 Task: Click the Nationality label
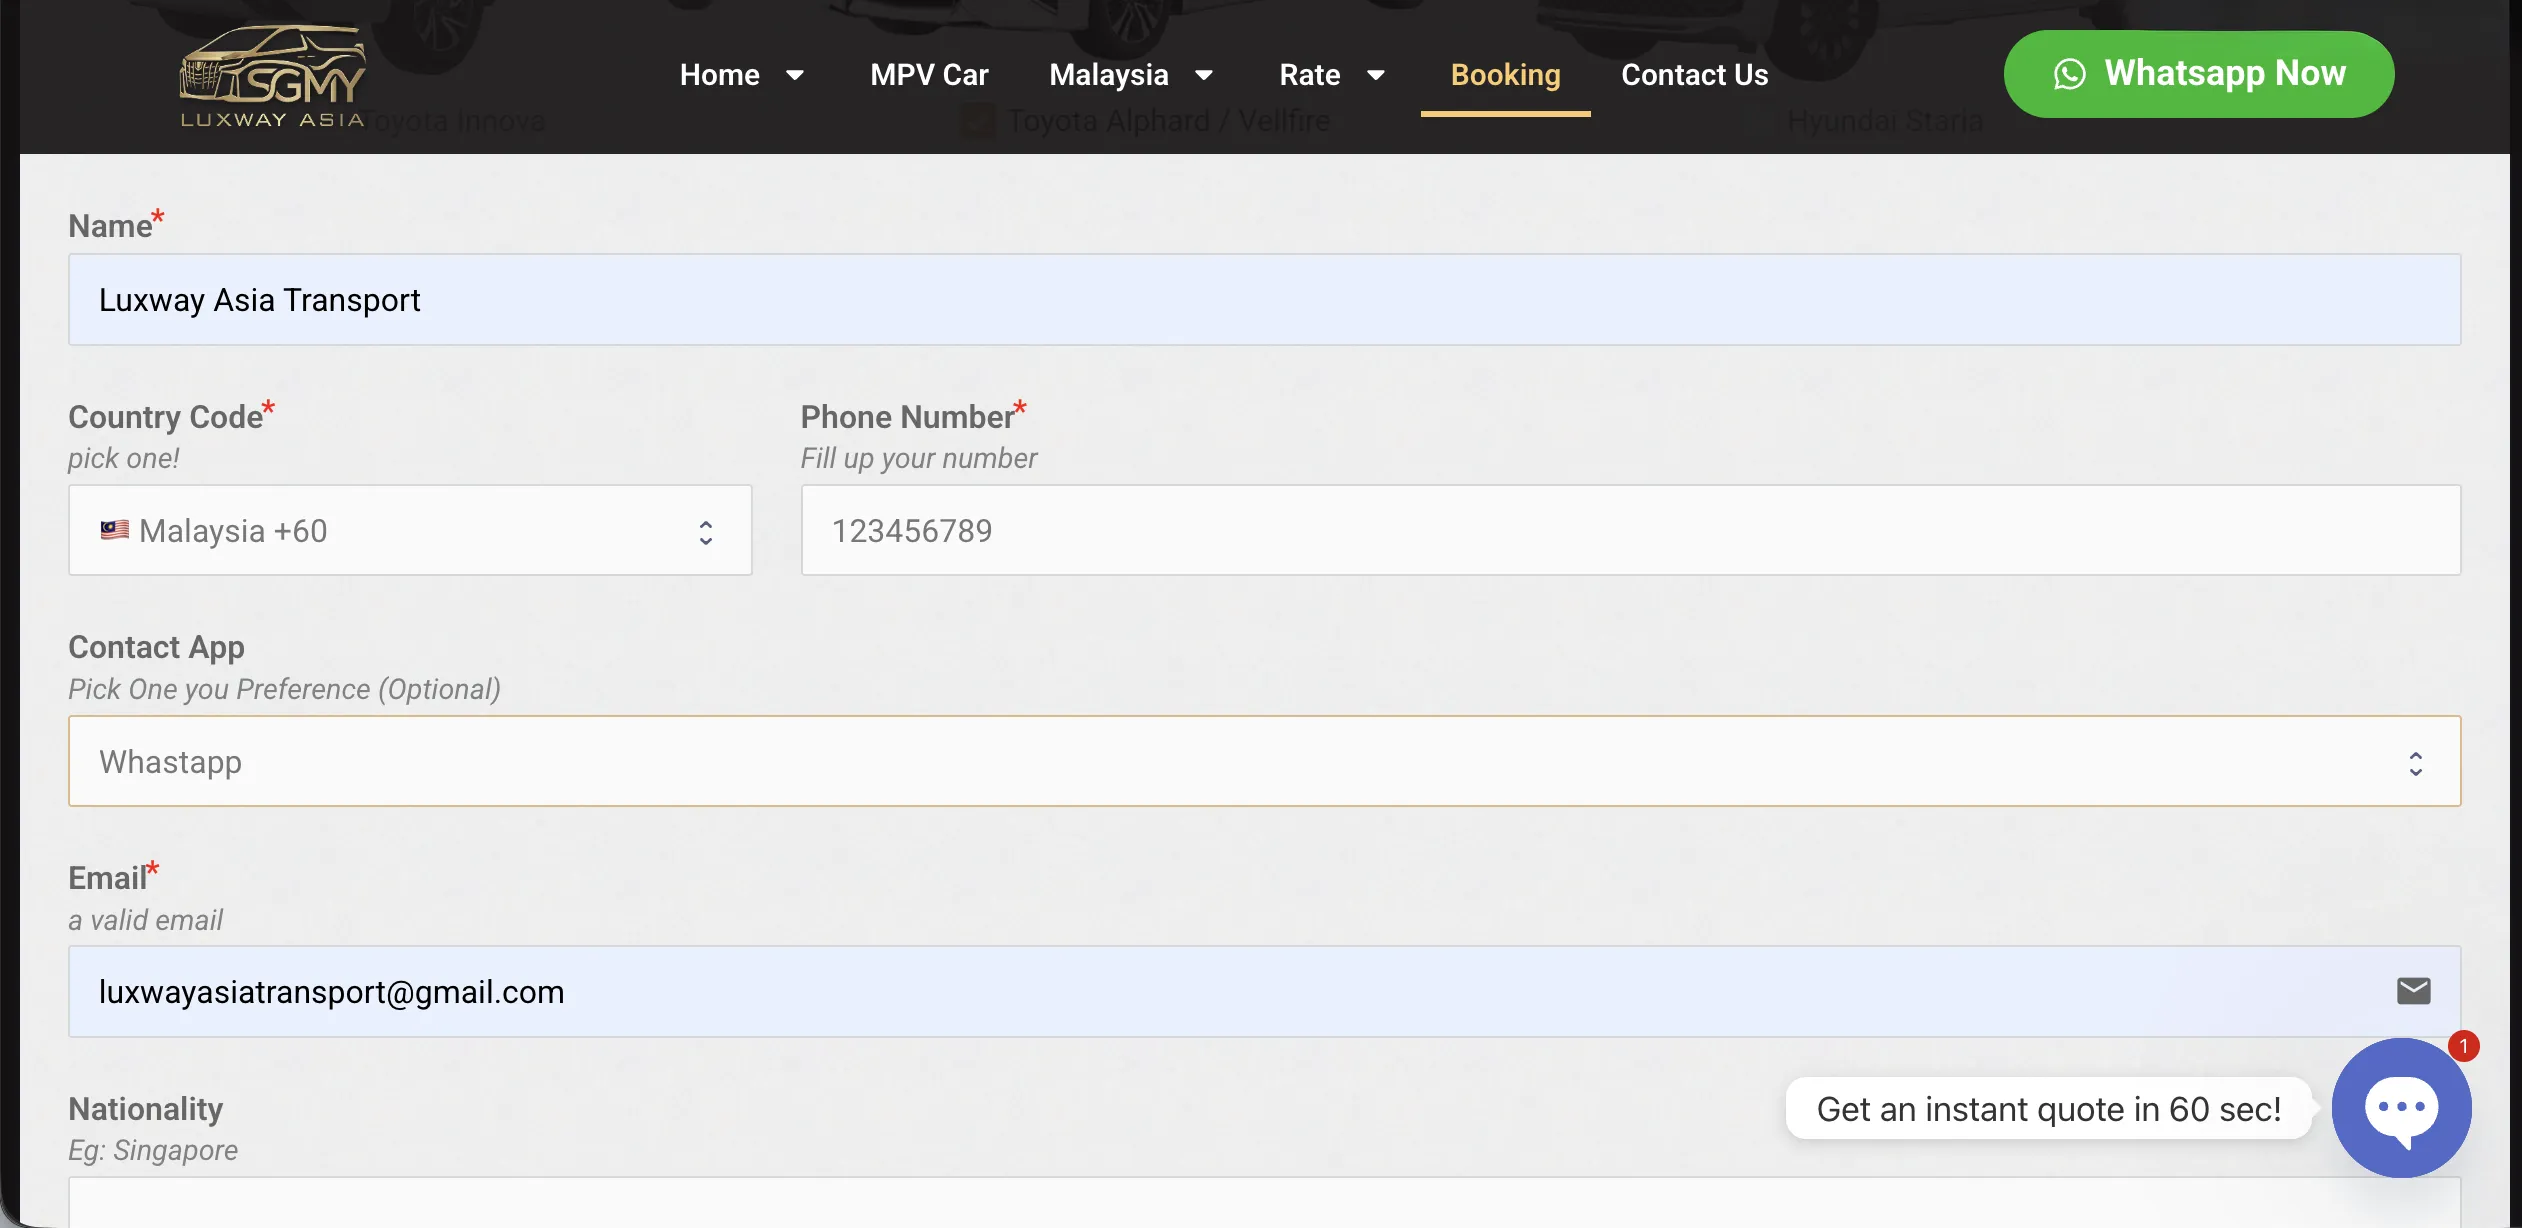[x=145, y=1109]
